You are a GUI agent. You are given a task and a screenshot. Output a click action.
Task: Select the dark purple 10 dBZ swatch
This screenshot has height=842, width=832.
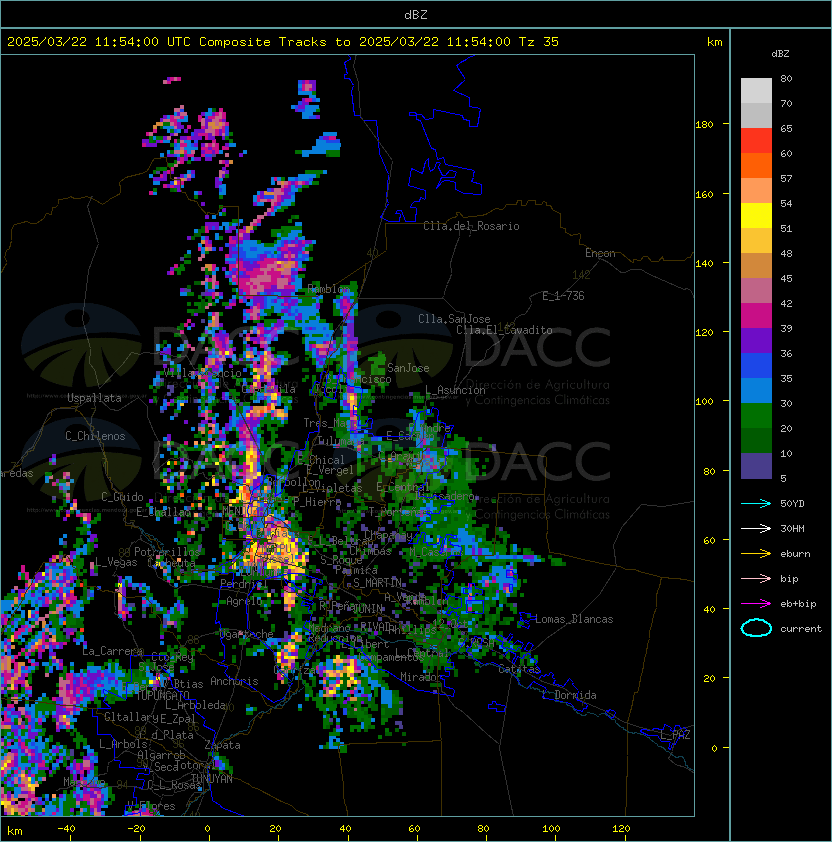click(756, 466)
